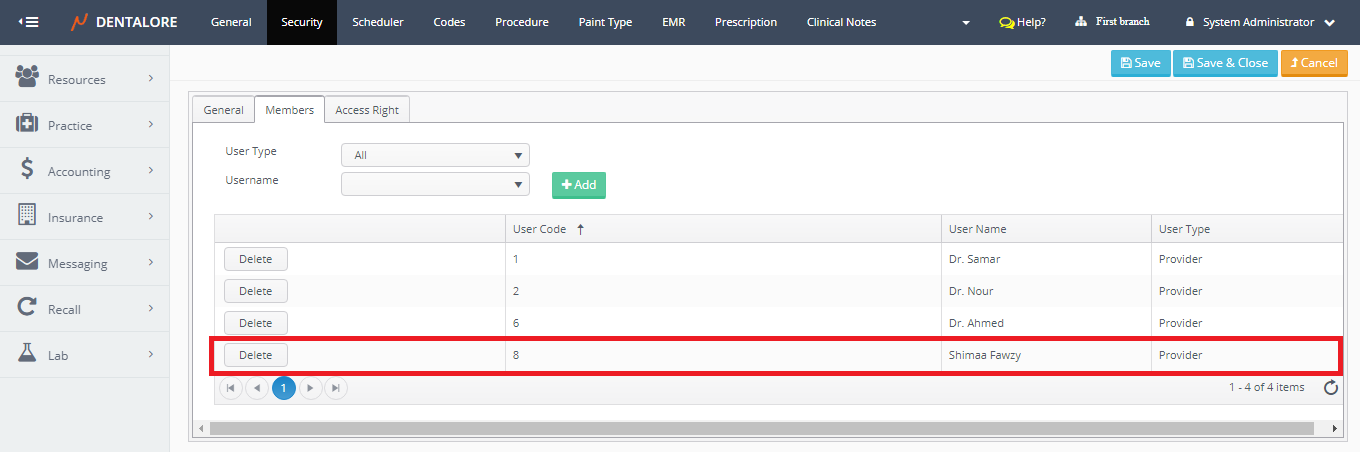Refresh the members grid with reload icon
This screenshot has width=1360, height=452.
1330,388
